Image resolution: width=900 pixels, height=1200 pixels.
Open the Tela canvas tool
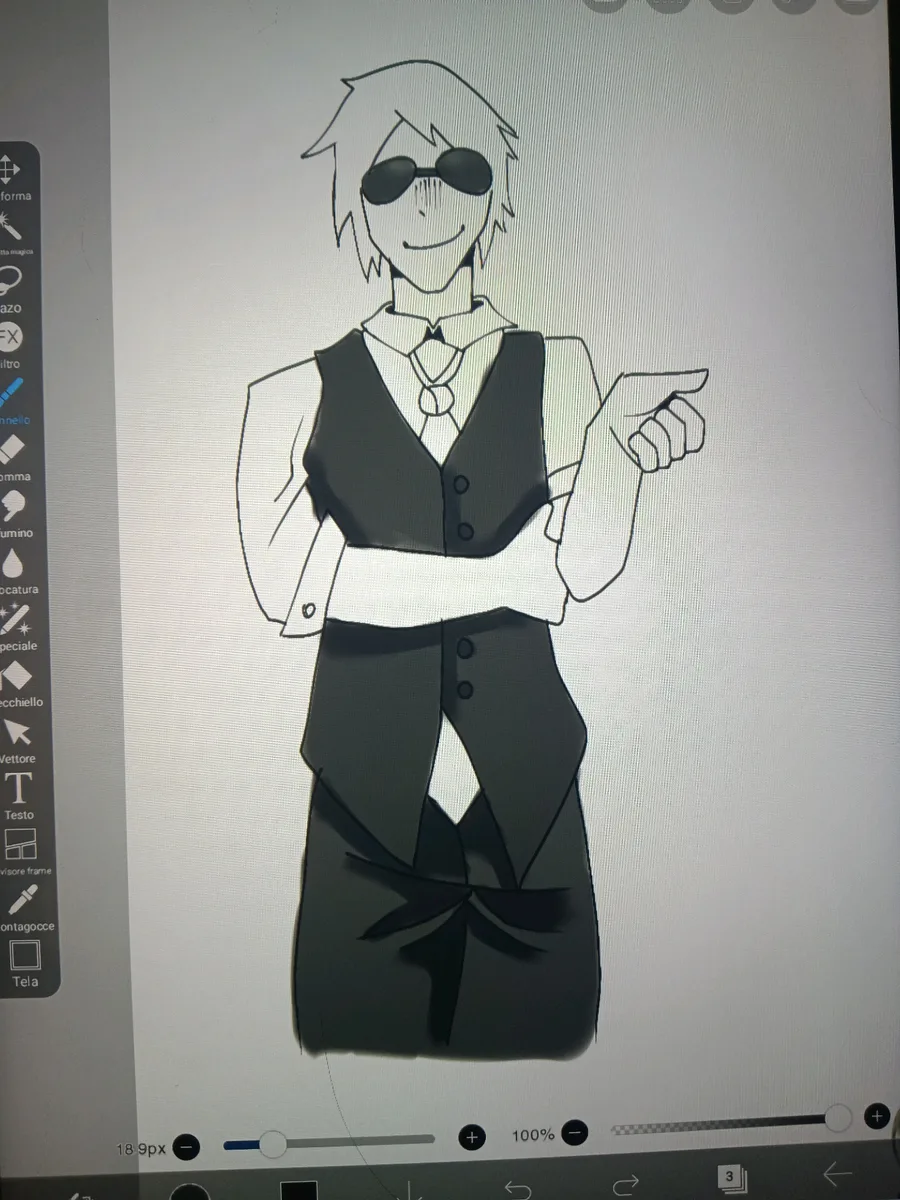(25, 963)
